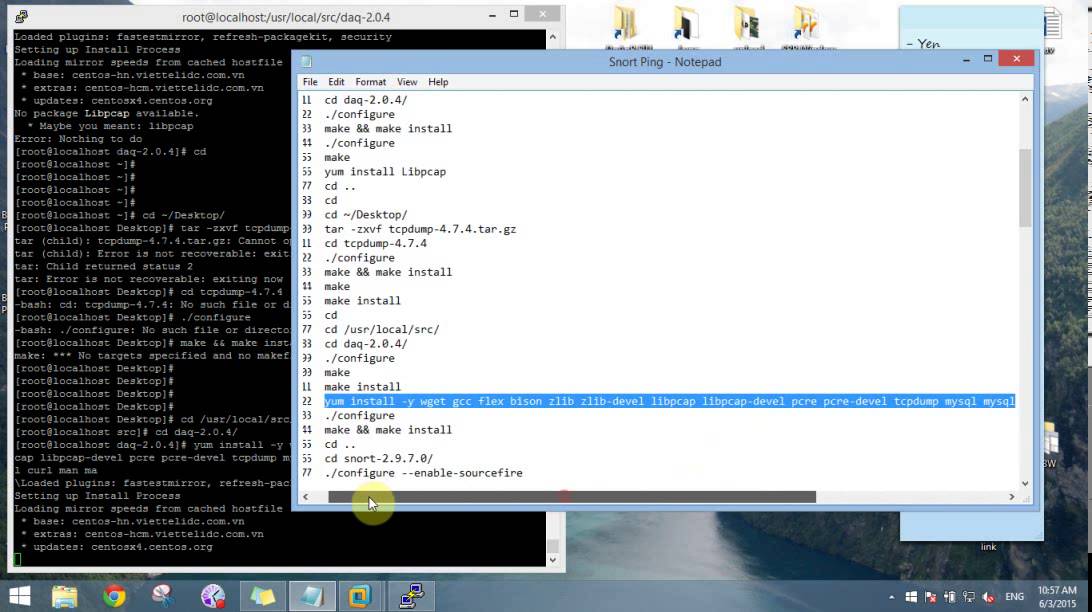Click the power tray icon
This screenshot has width=1092, height=612.
[950, 597]
